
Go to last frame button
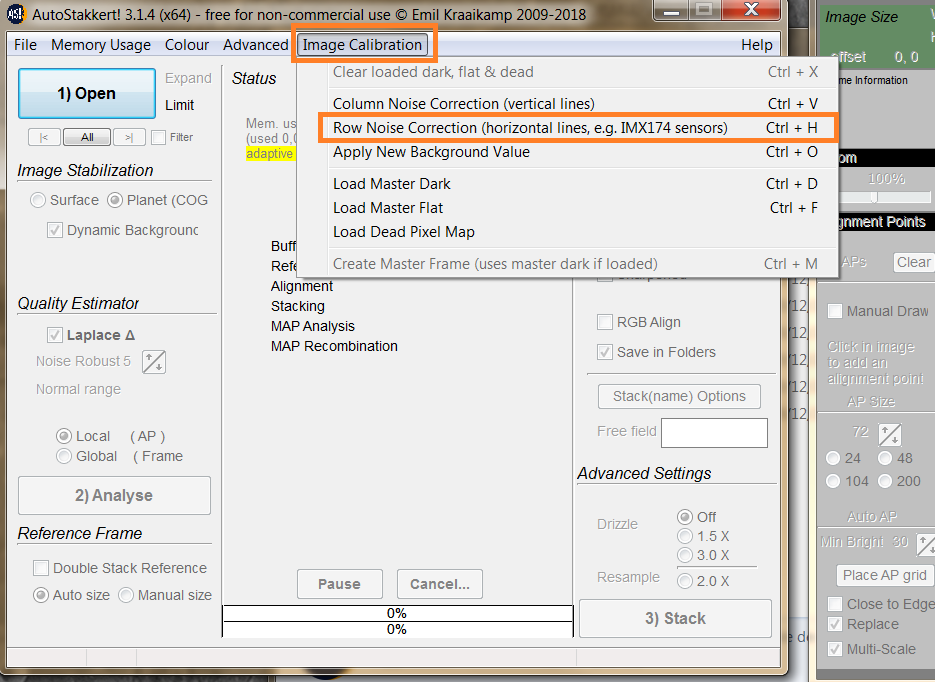click(129, 137)
